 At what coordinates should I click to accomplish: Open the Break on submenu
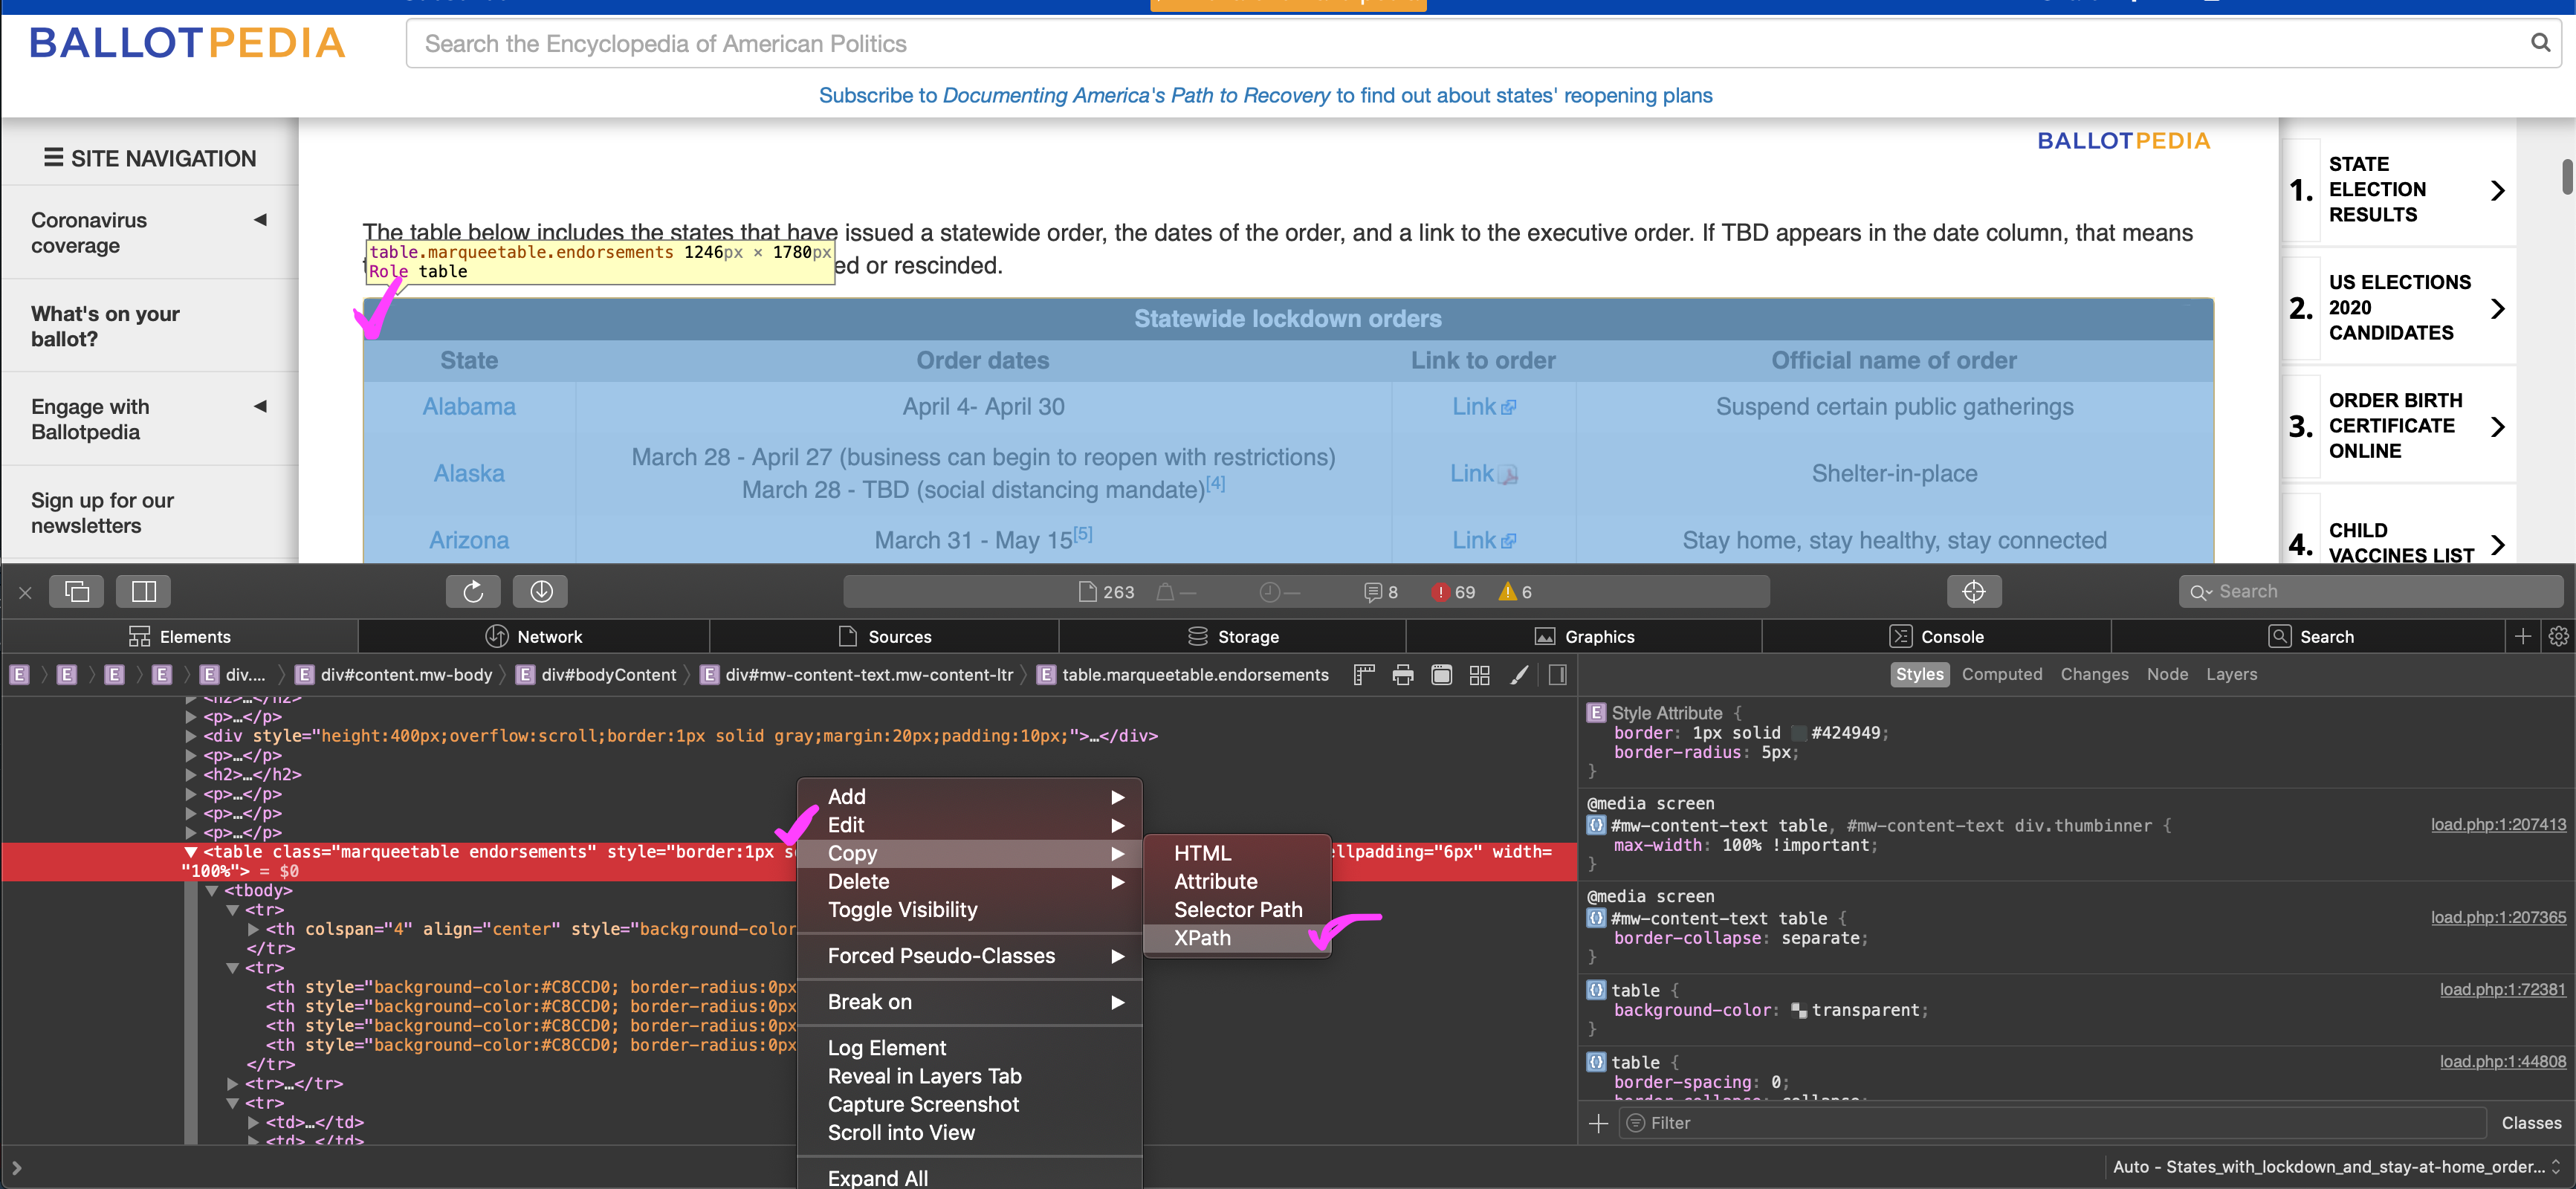[969, 1002]
